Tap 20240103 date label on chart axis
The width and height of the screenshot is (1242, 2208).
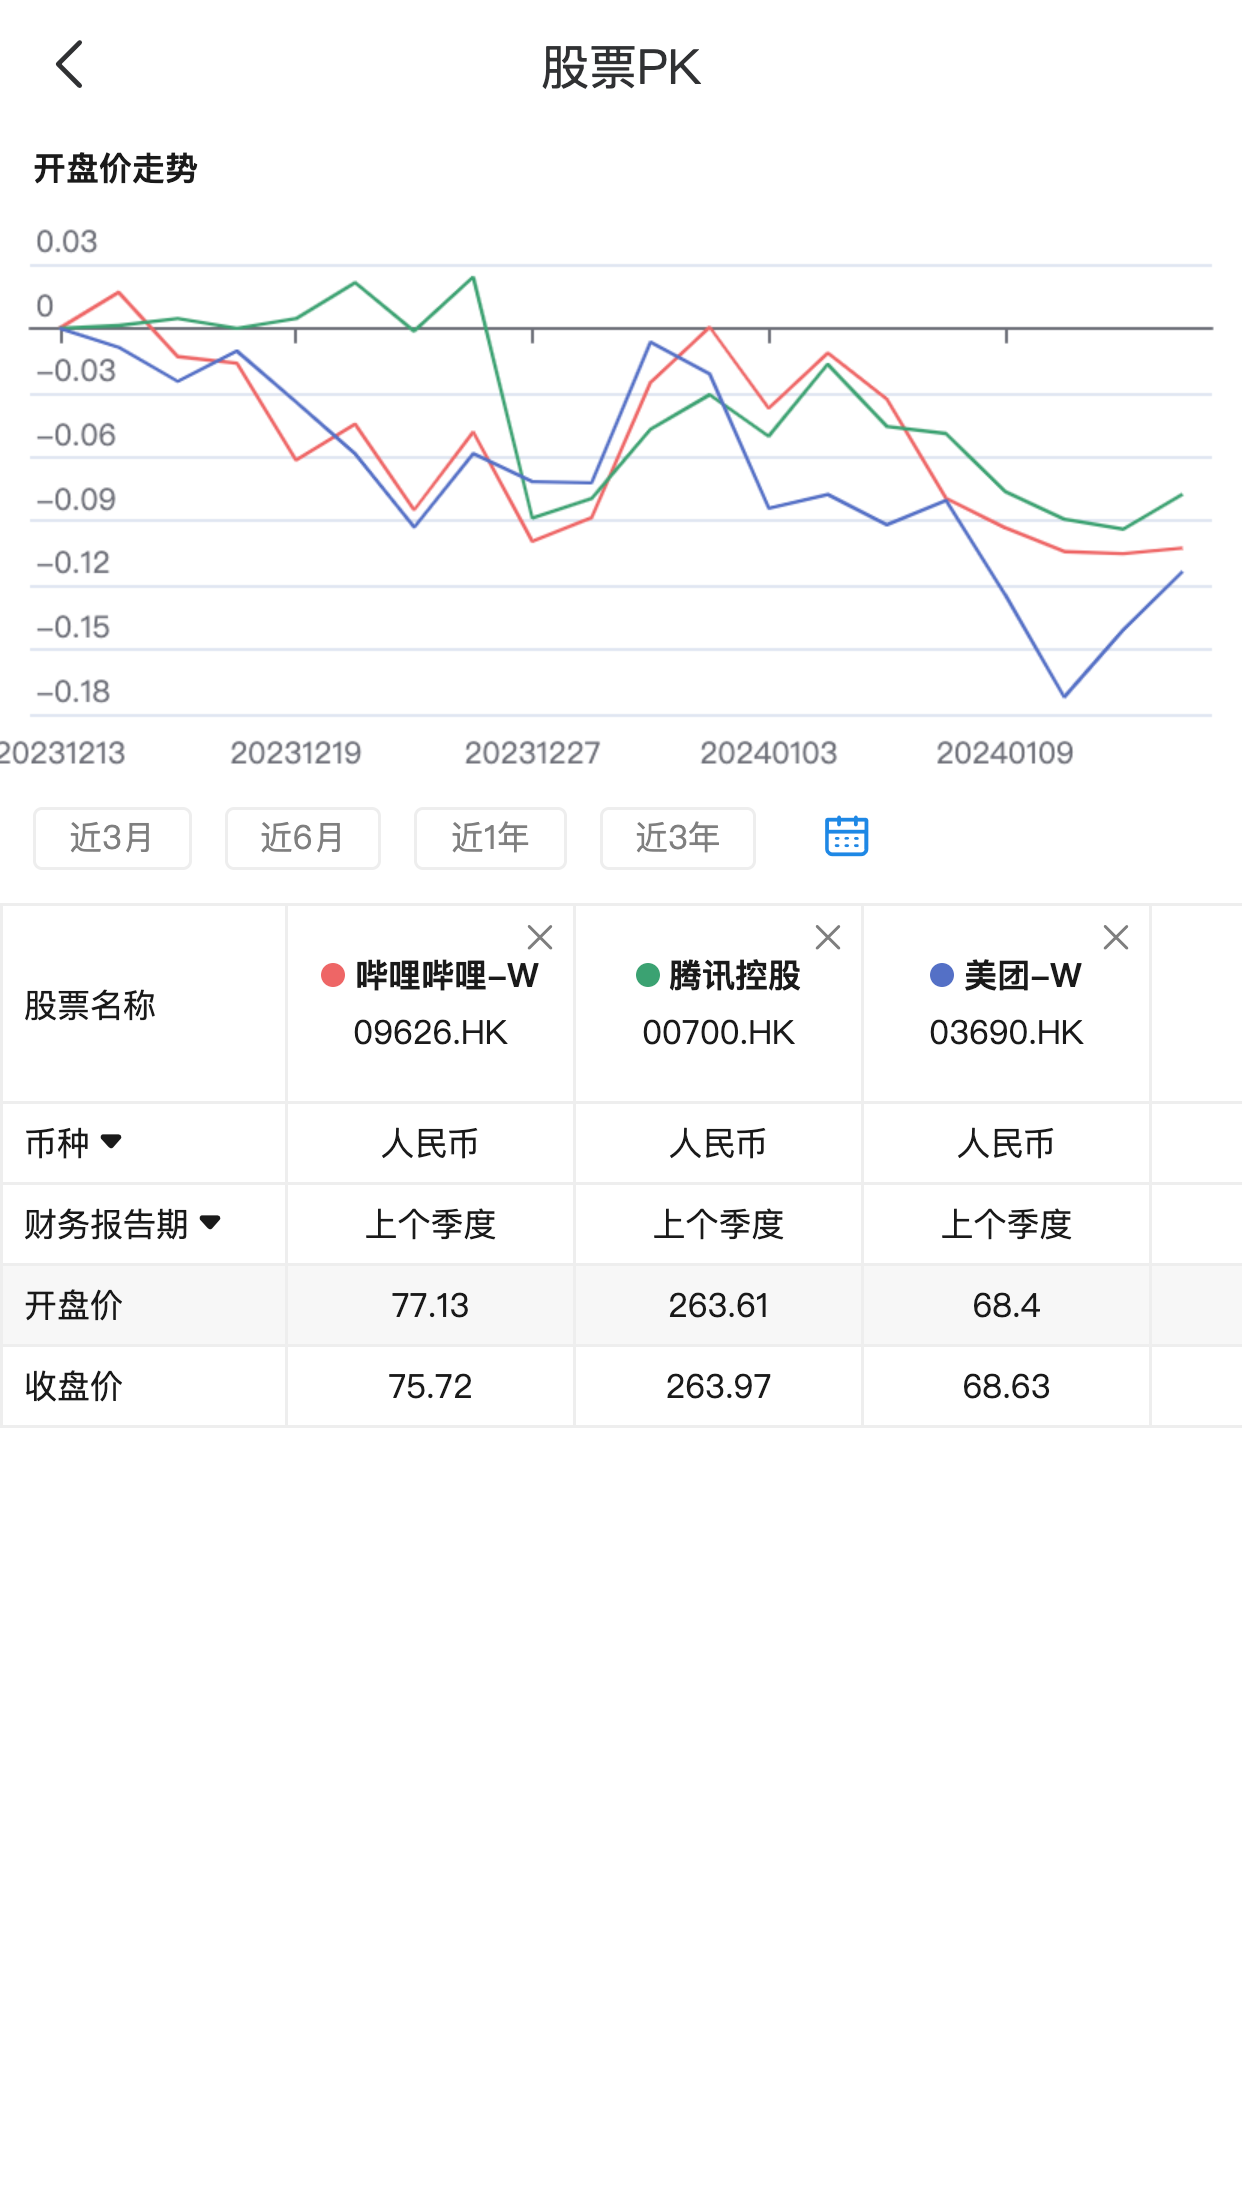tap(768, 753)
